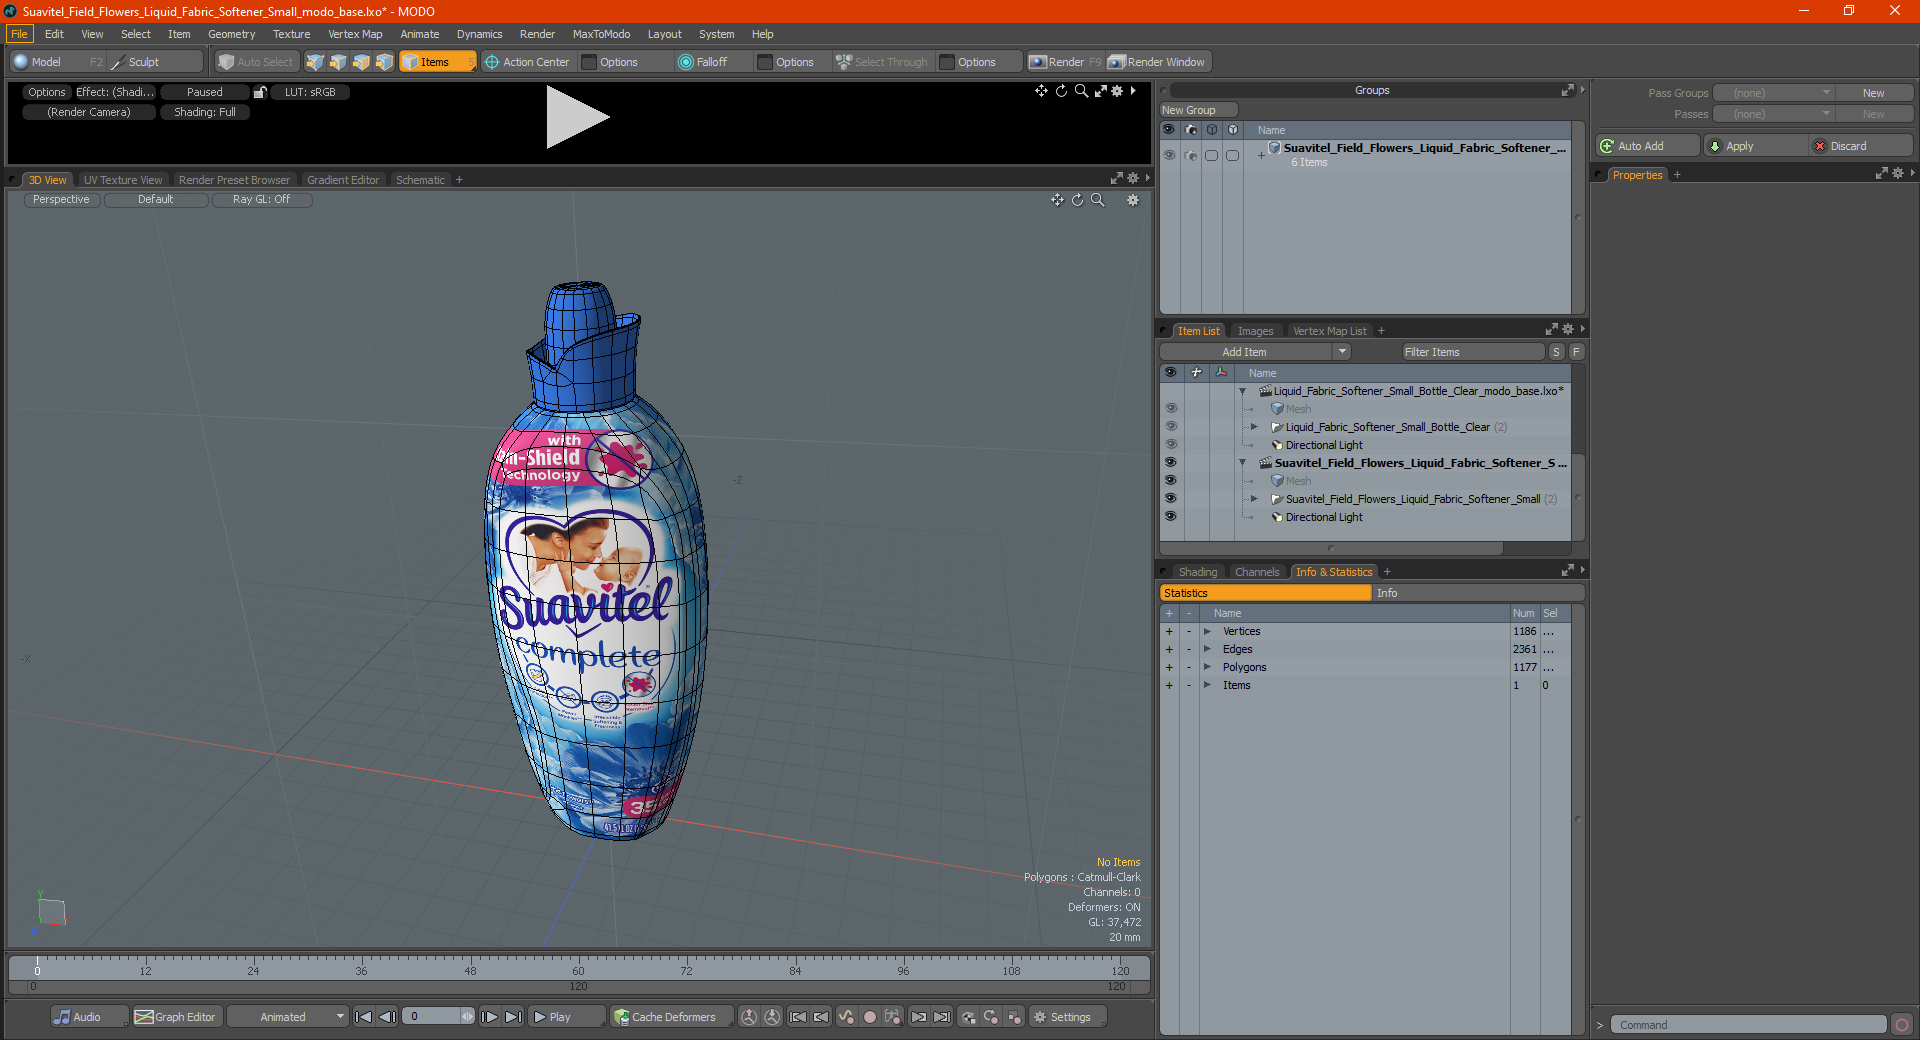The width and height of the screenshot is (1920, 1040).
Task: Click the 3D viewport rotate icon
Action: (1077, 200)
